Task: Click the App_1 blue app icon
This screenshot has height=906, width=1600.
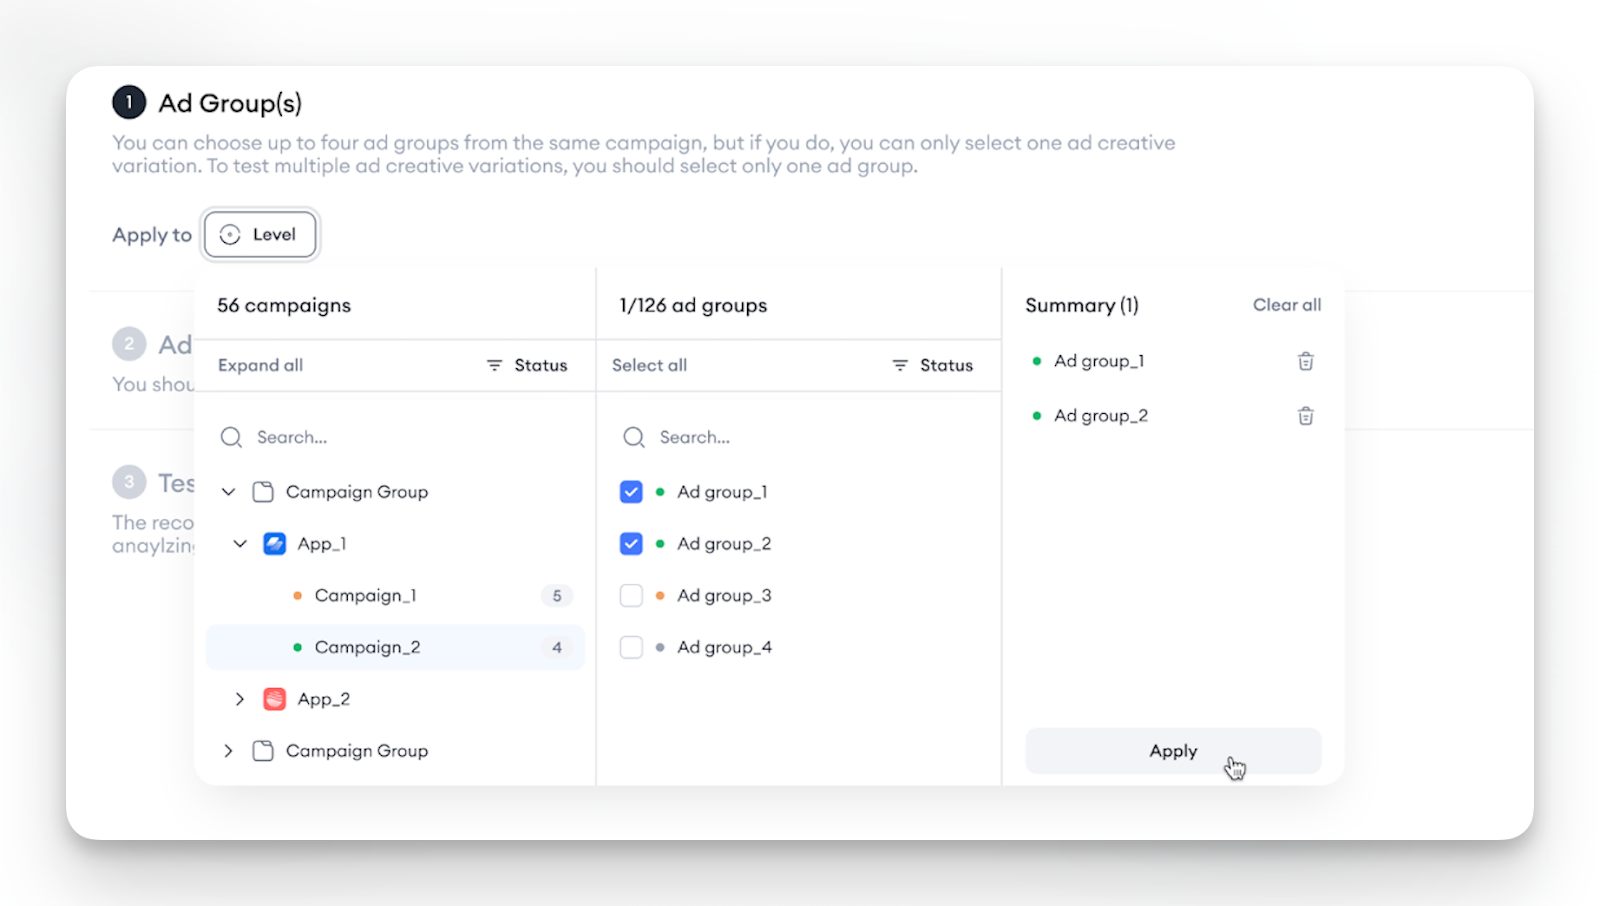Action: 275,544
